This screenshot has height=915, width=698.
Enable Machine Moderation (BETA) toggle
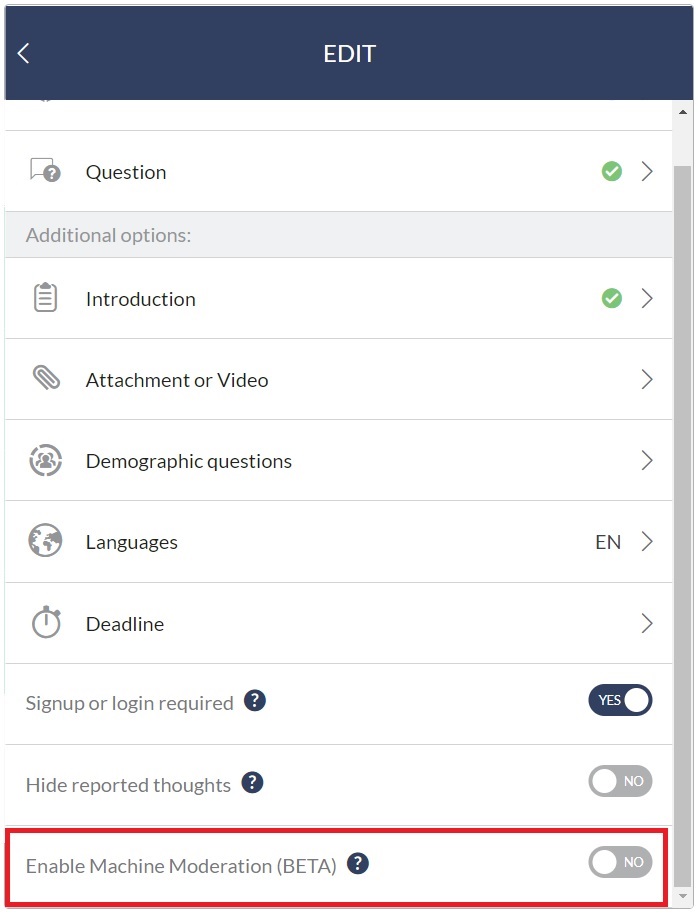[x=620, y=862]
